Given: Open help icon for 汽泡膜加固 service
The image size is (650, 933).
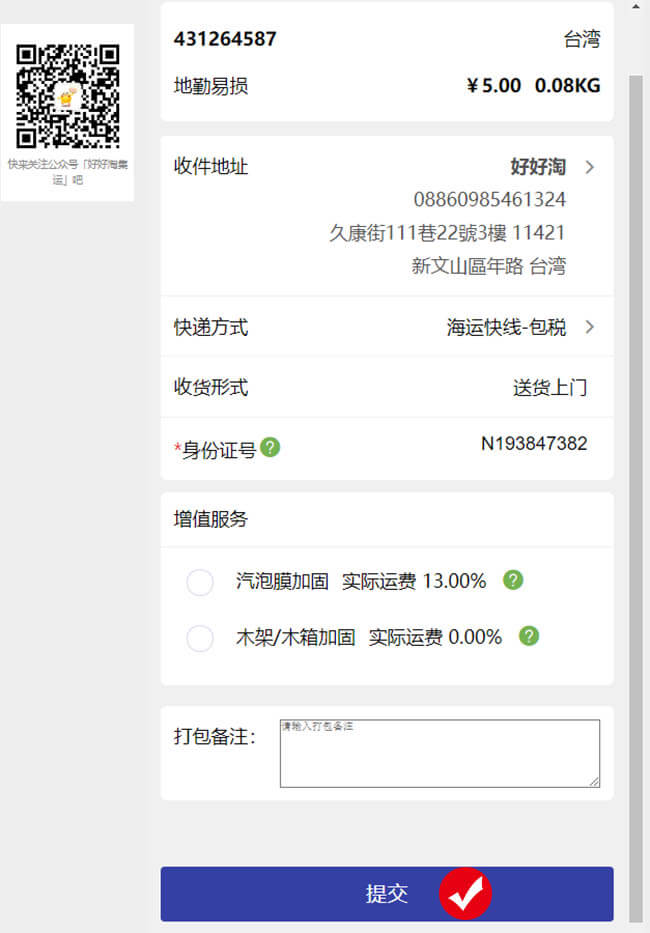Looking at the screenshot, I should pos(513,580).
